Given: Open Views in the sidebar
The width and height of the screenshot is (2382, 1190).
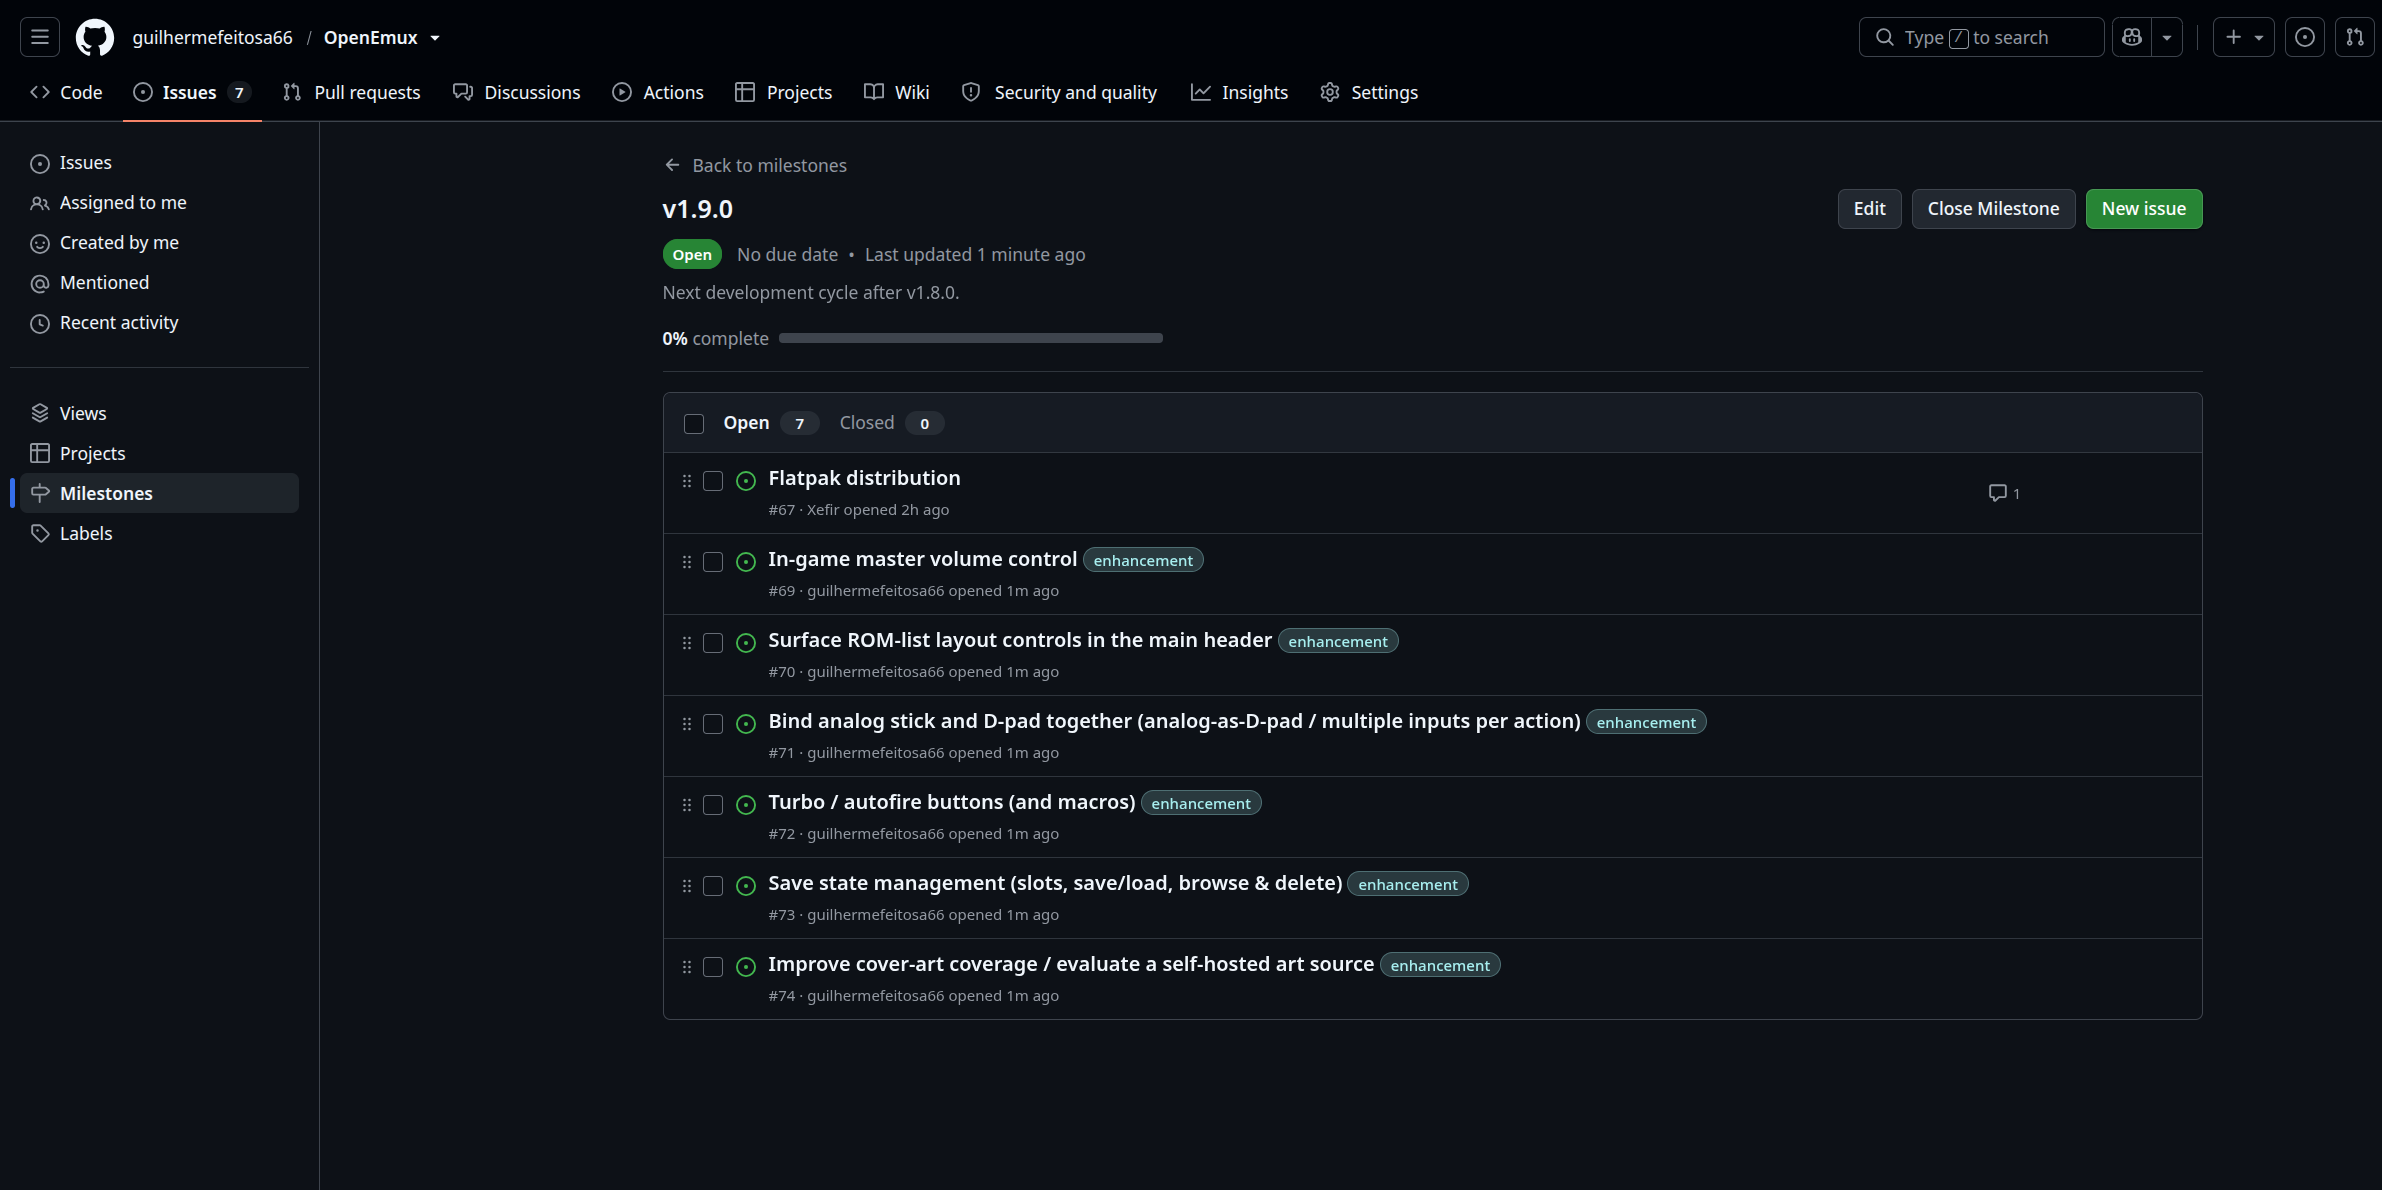Looking at the screenshot, I should 159,413.
